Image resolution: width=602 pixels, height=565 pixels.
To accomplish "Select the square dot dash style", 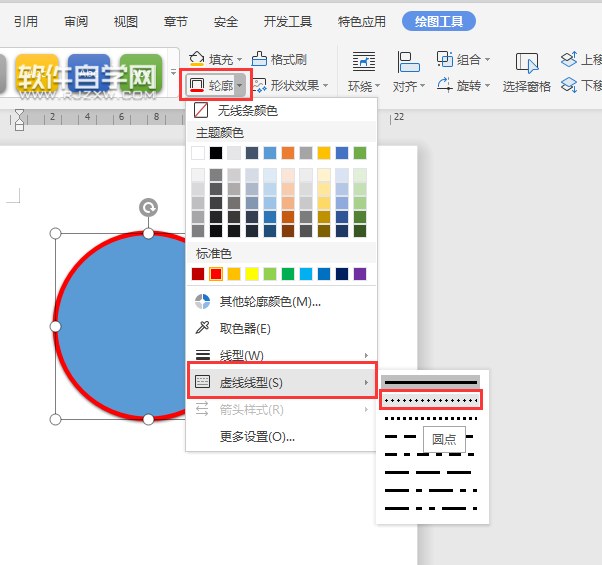I will point(430,418).
